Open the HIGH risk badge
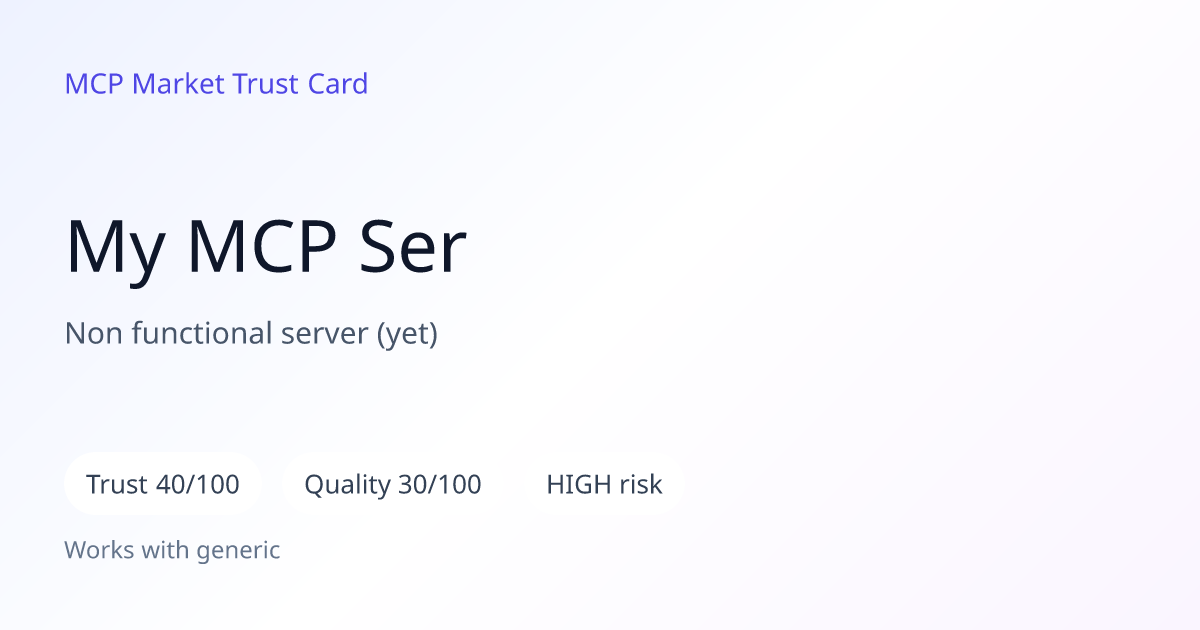The width and height of the screenshot is (1200, 630). [604, 484]
